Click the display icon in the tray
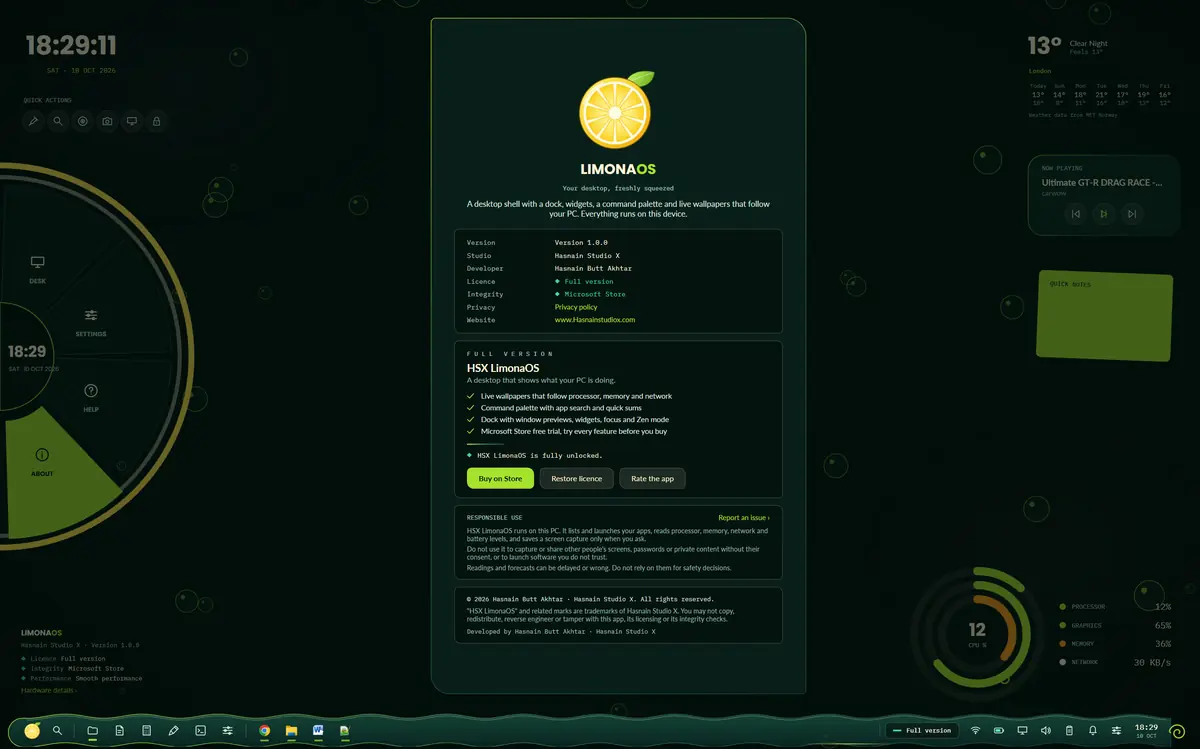 (x=1022, y=731)
